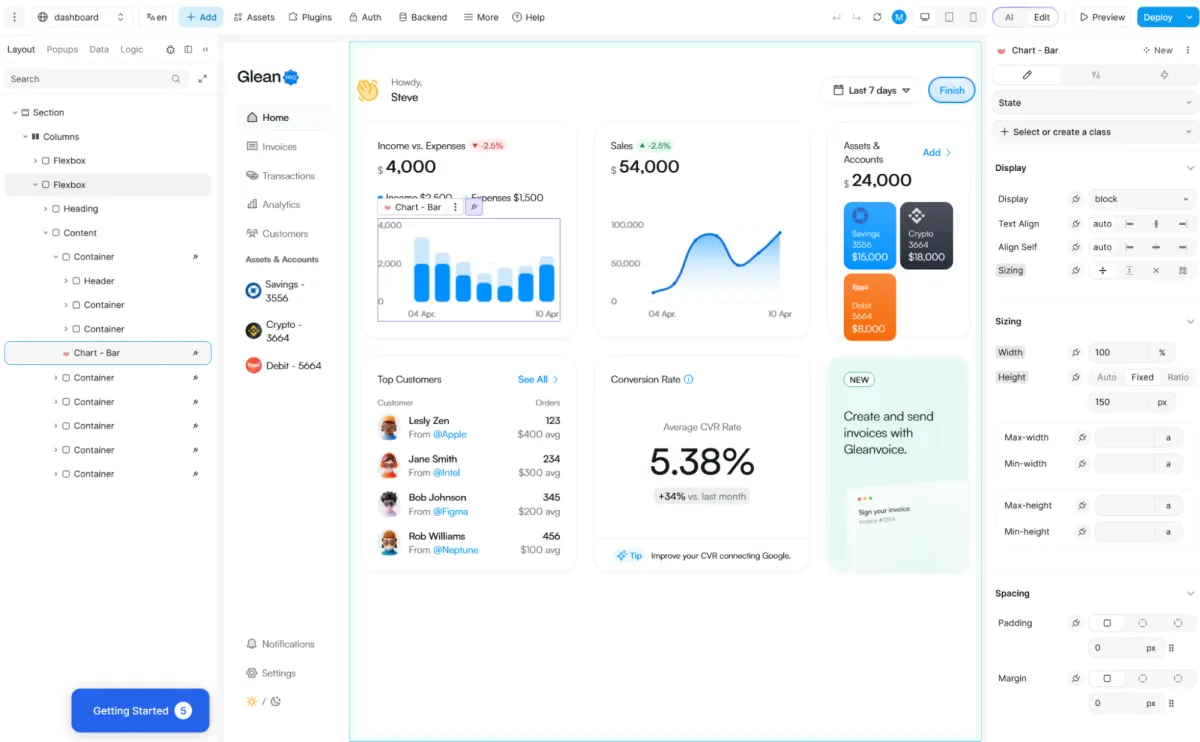The image size is (1200, 742).
Task: Open 'Select or create a class' dropdown
Action: point(1096,132)
